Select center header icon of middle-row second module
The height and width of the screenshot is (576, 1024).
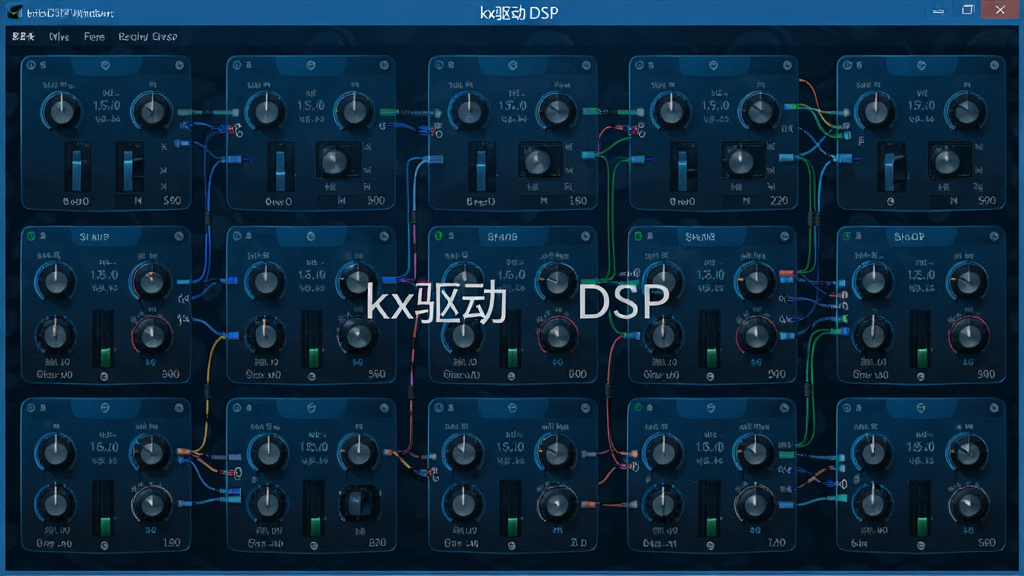point(311,236)
